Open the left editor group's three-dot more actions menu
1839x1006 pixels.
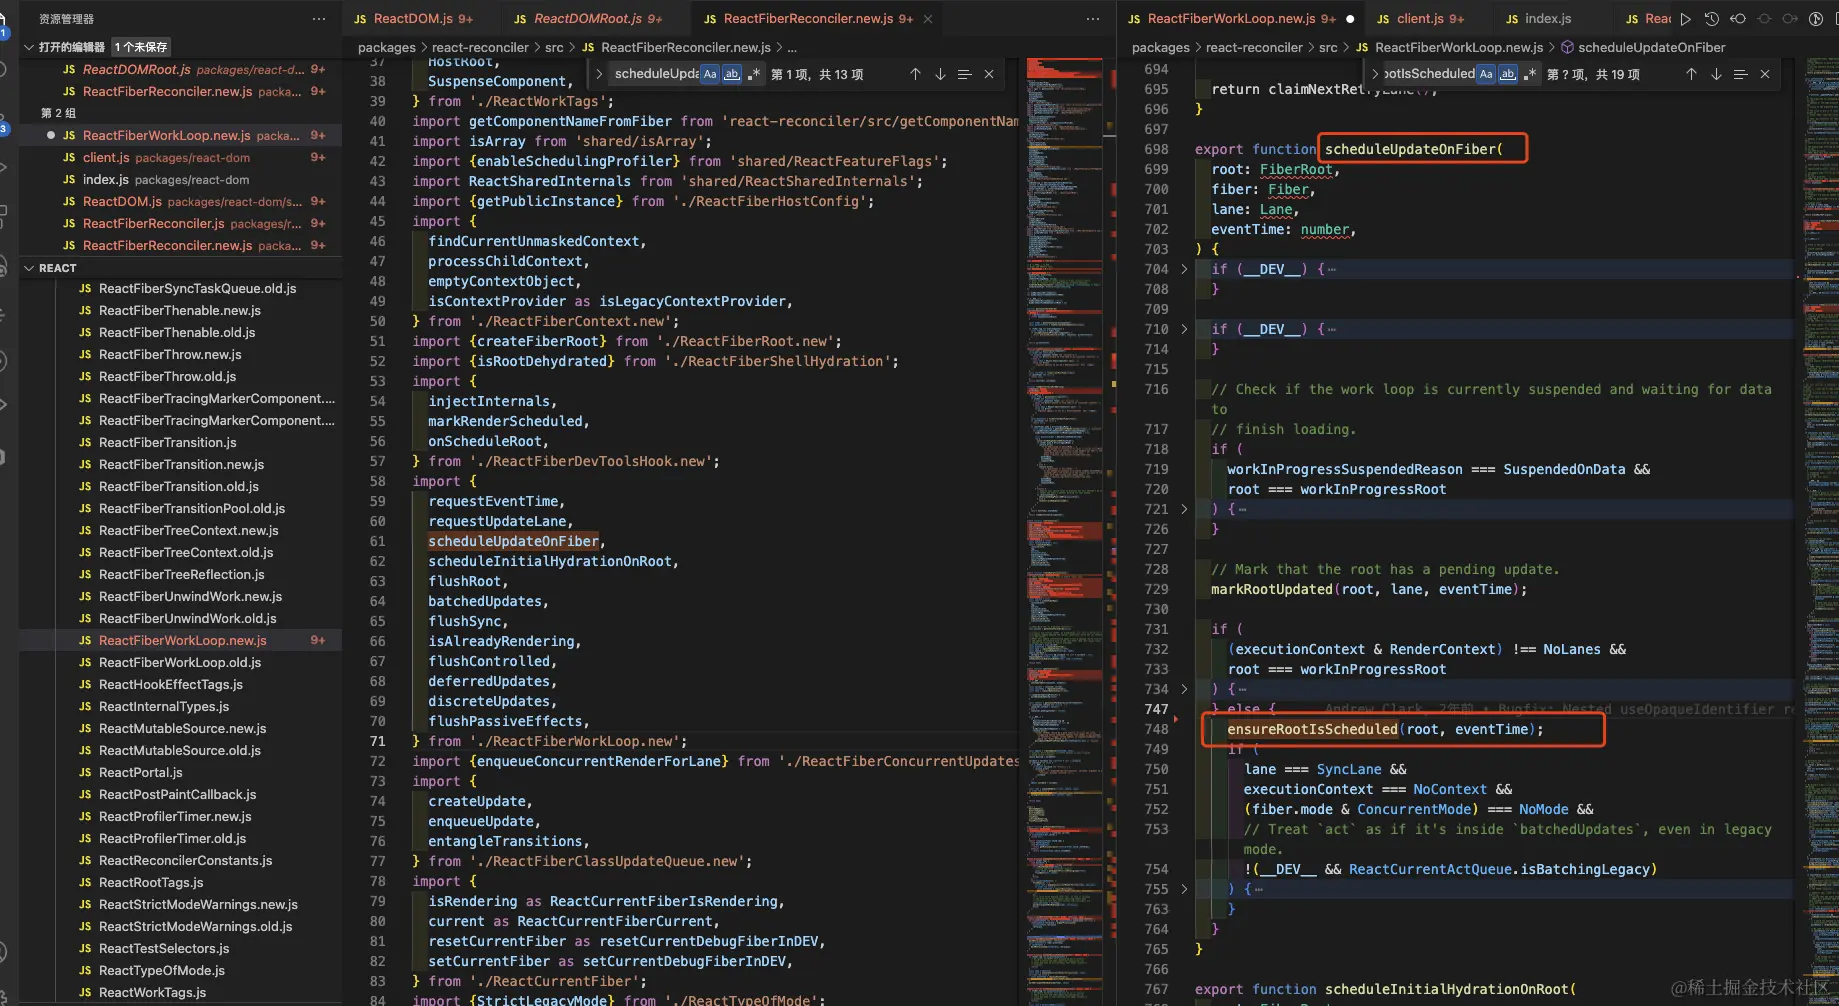[x=1093, y=19]
